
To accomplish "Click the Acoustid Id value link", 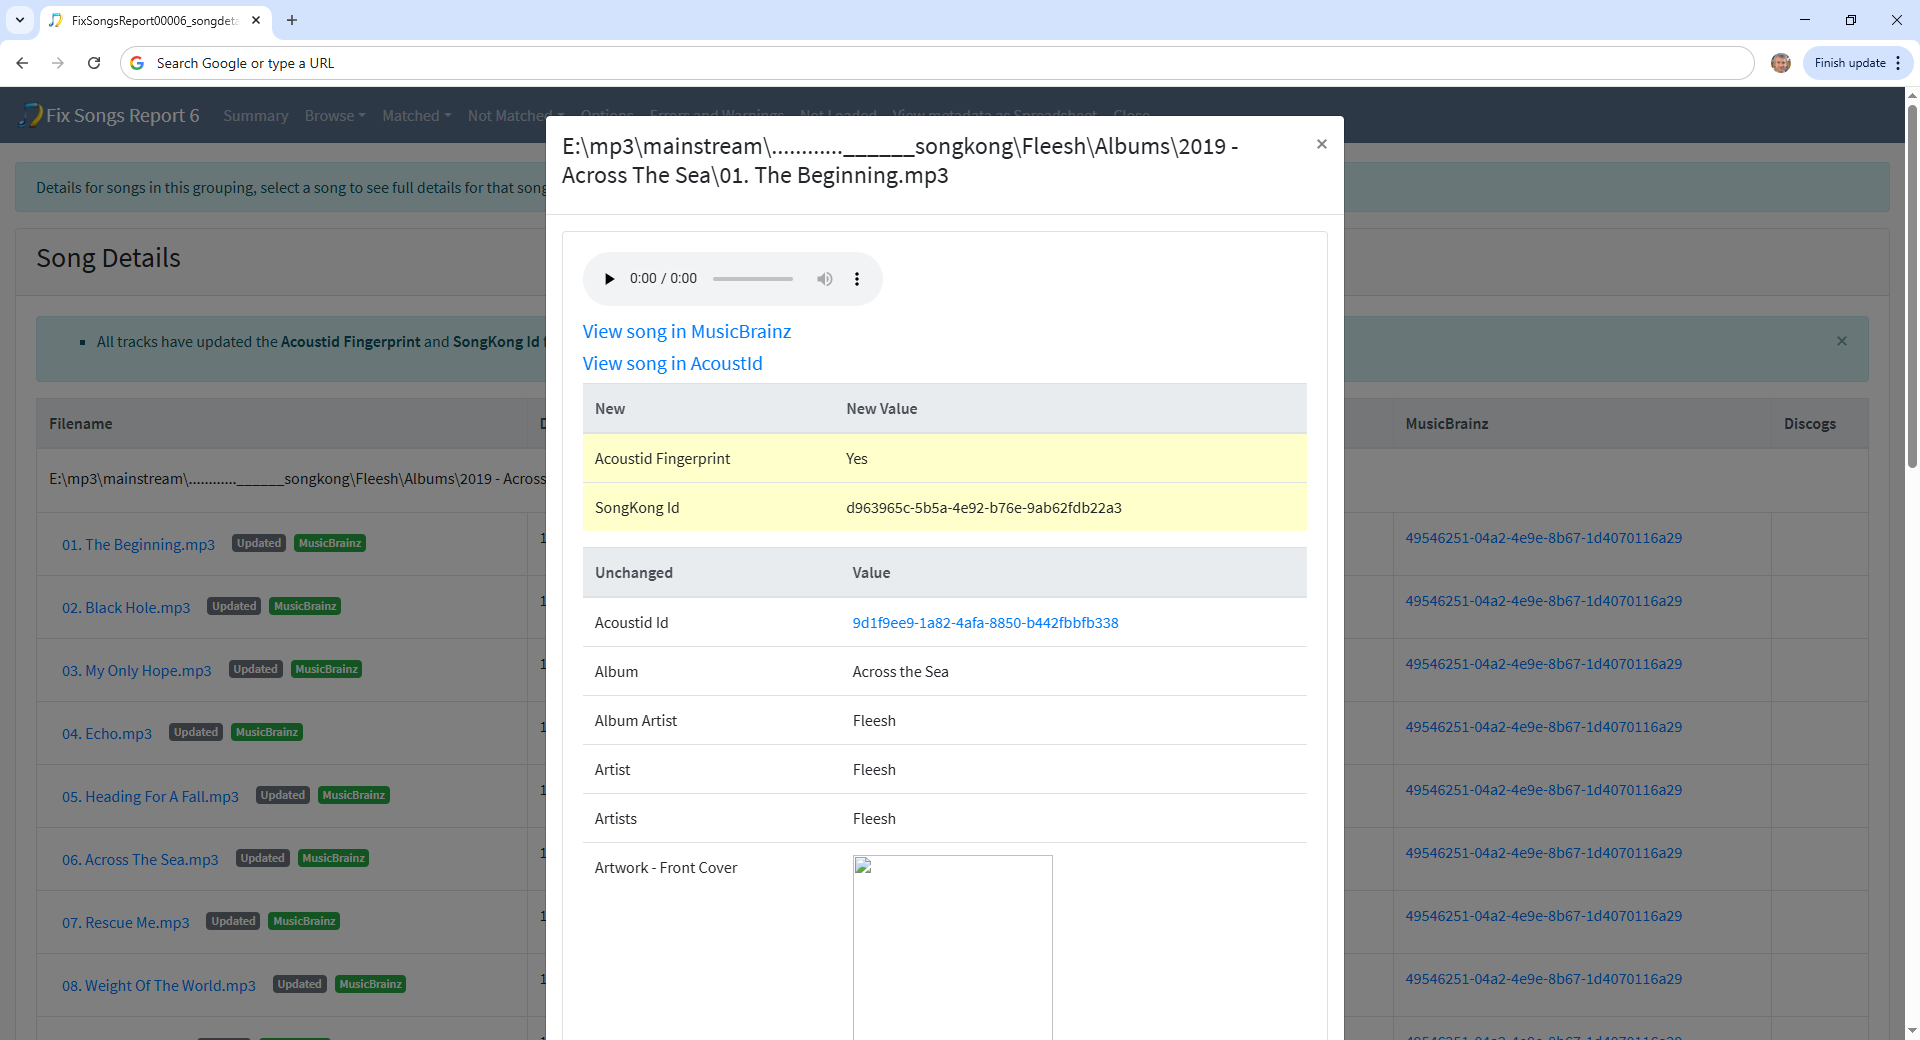I will 984,623.
